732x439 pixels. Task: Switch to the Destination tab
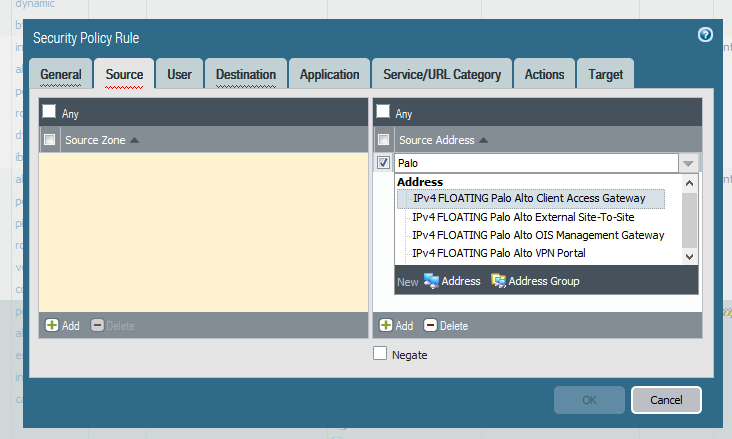(x=246, y=74)
